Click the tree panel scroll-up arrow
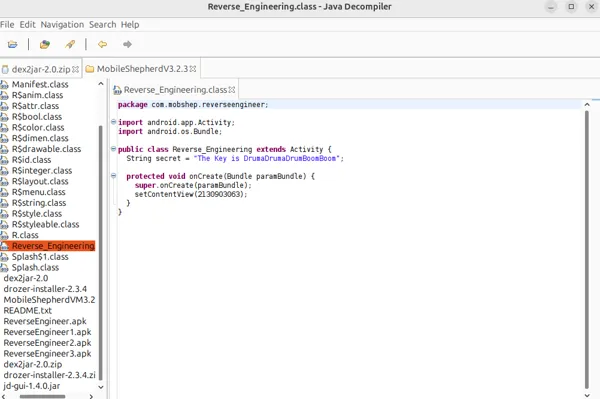Viewport: 600px width, 399px height. [101, 83]
